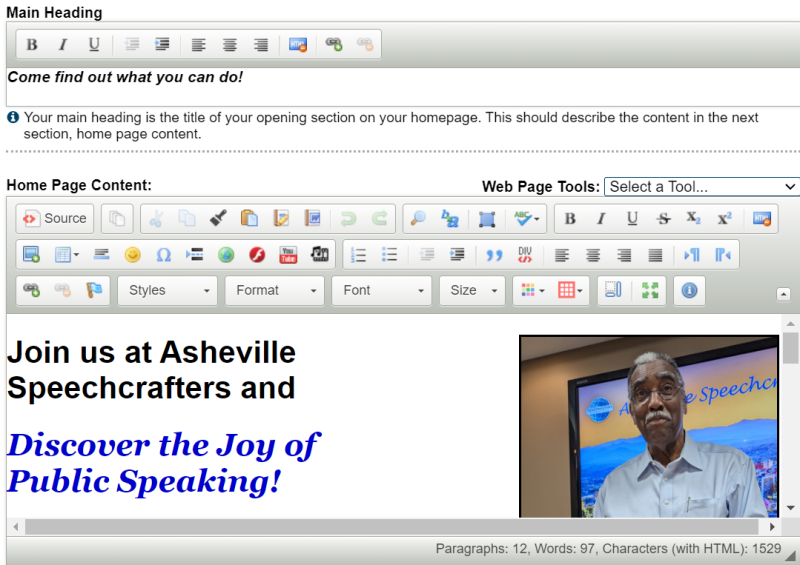Open the Insert Table dropdown
This screenshot has height=565, width=800.
click(66, 254)
